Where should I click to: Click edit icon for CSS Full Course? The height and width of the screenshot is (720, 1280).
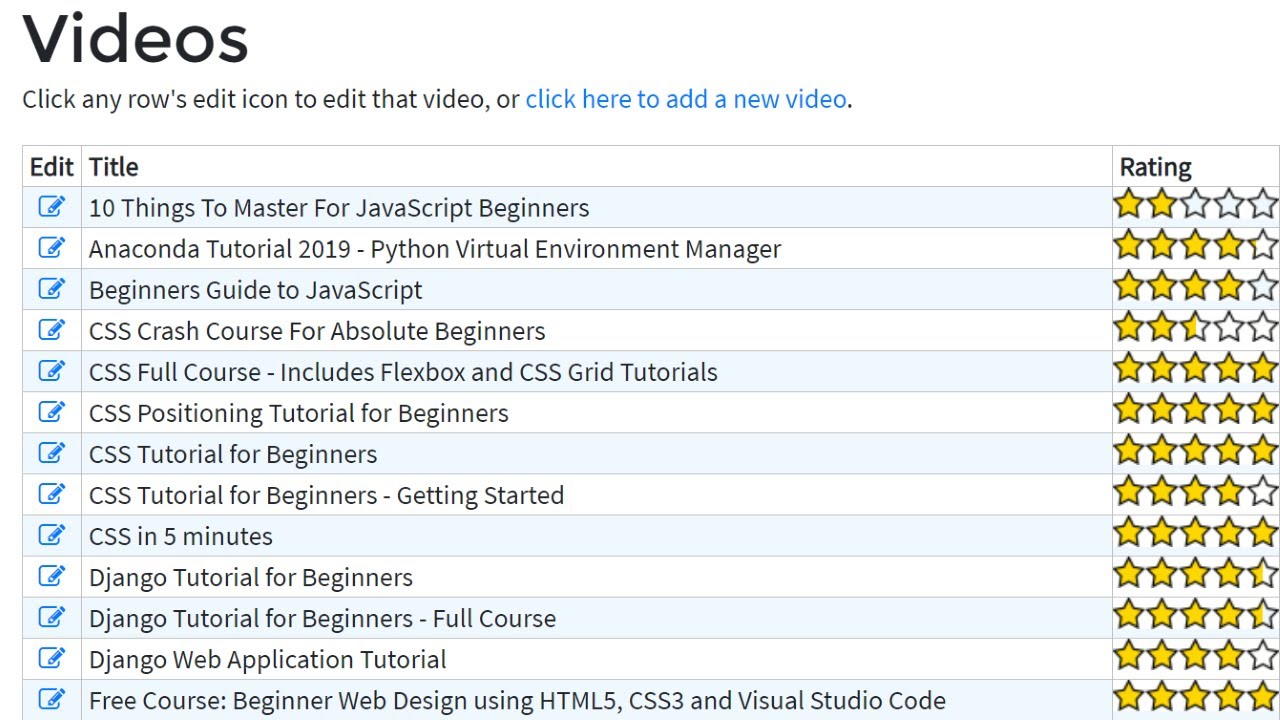52,371
